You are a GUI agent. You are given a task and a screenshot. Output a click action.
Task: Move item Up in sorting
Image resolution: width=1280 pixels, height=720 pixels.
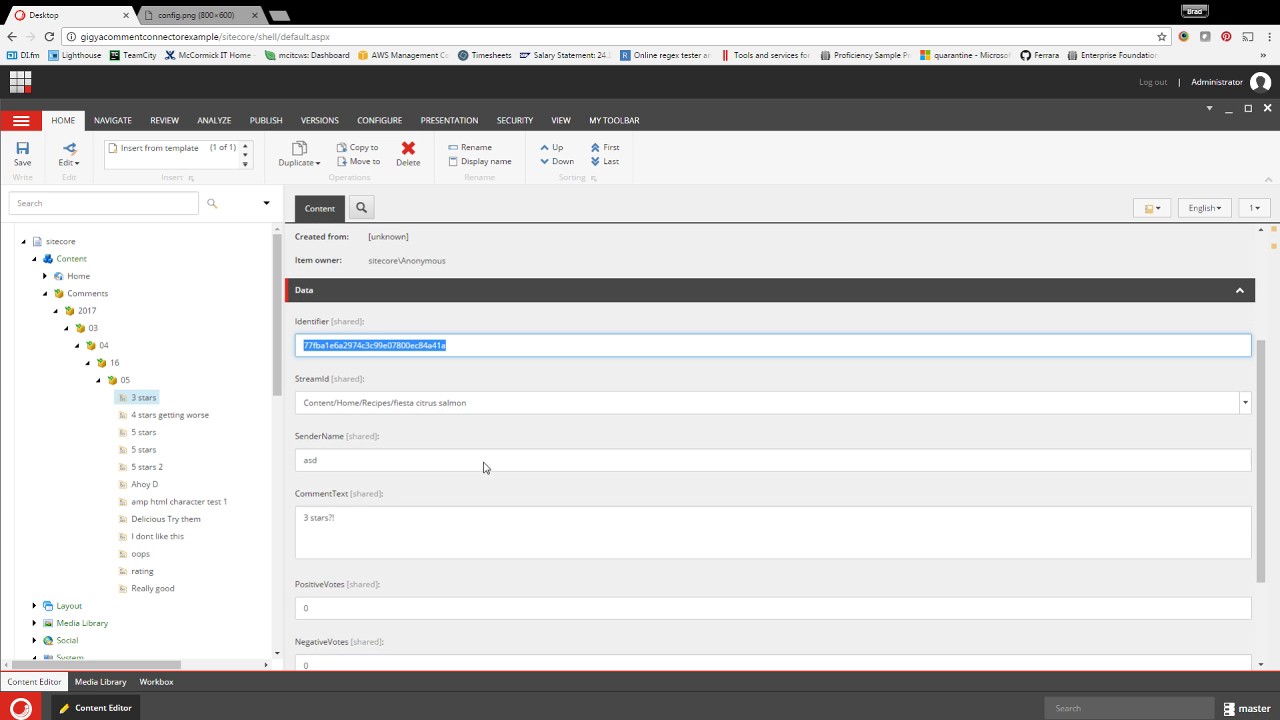[x=552, y=147]
